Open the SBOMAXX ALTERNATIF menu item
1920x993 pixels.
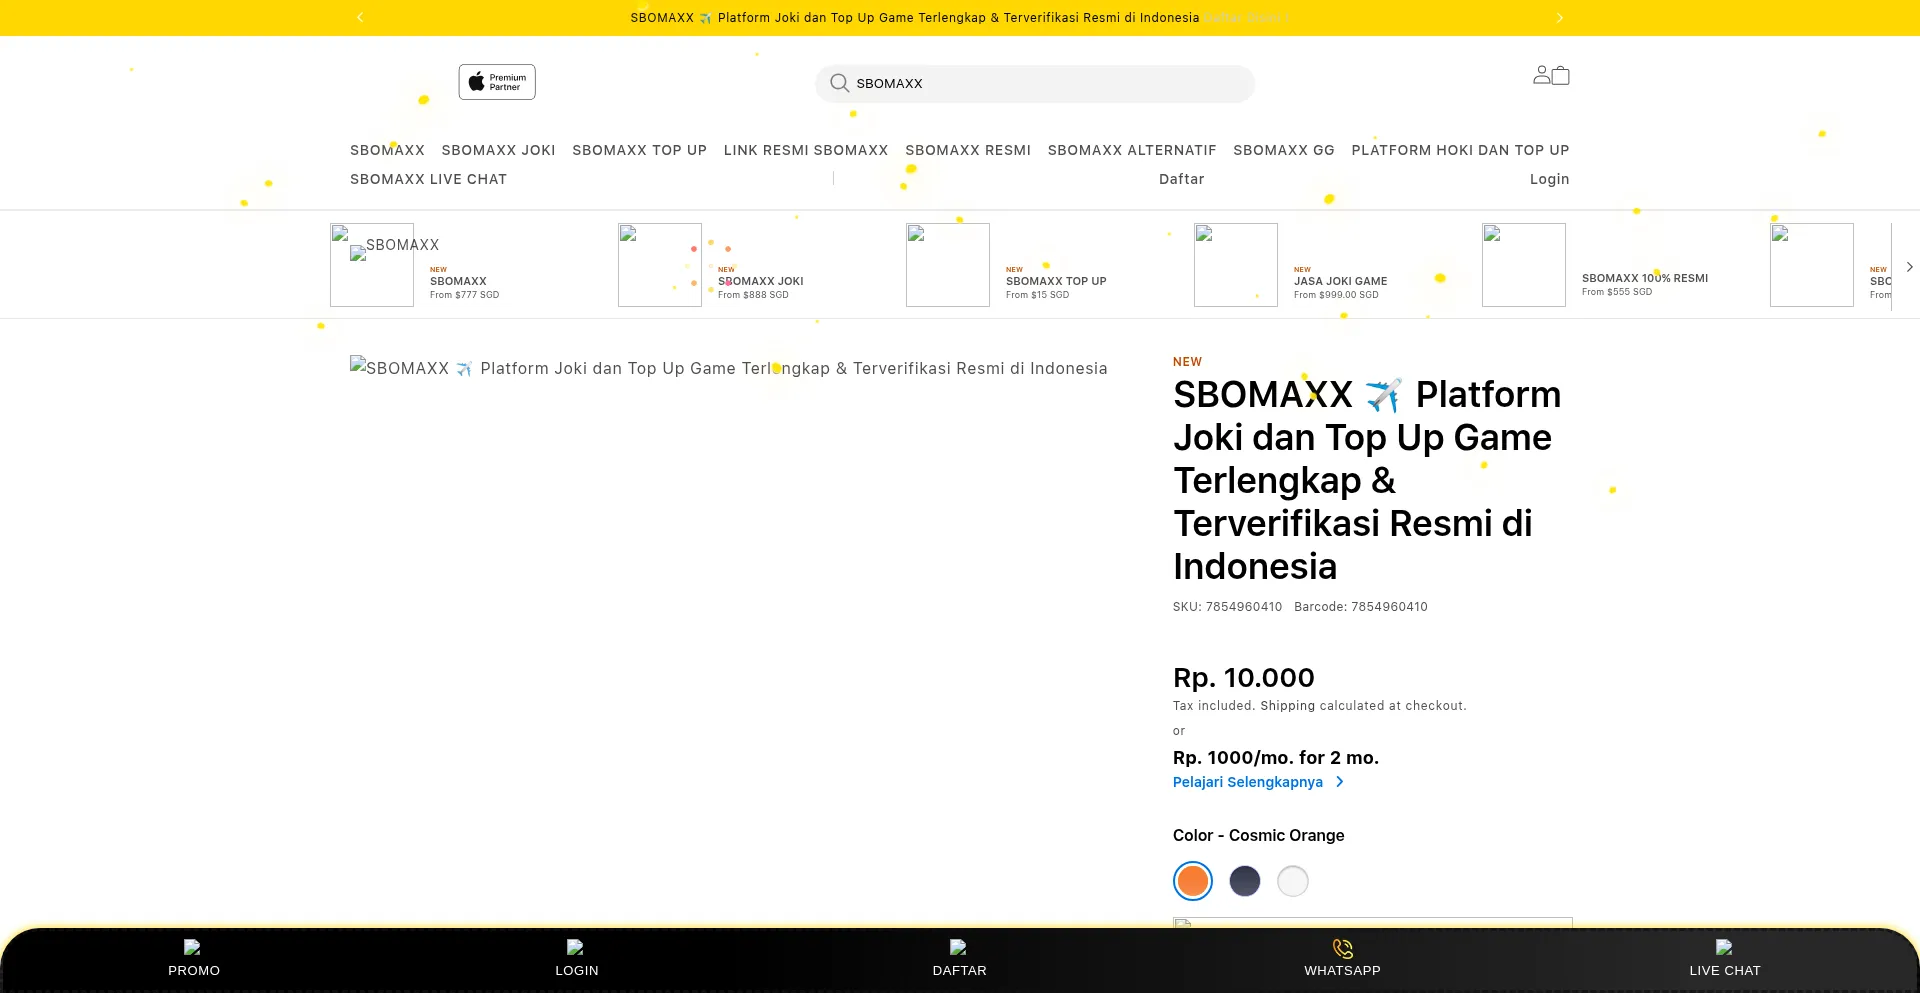(1132, 150)
